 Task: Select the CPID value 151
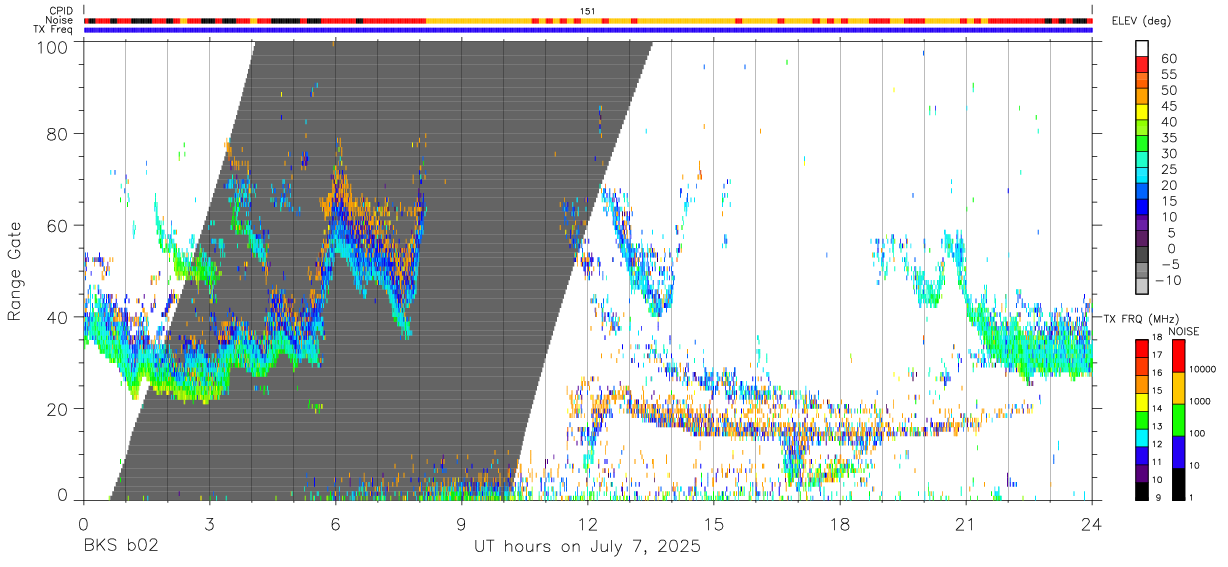point(587,11)
